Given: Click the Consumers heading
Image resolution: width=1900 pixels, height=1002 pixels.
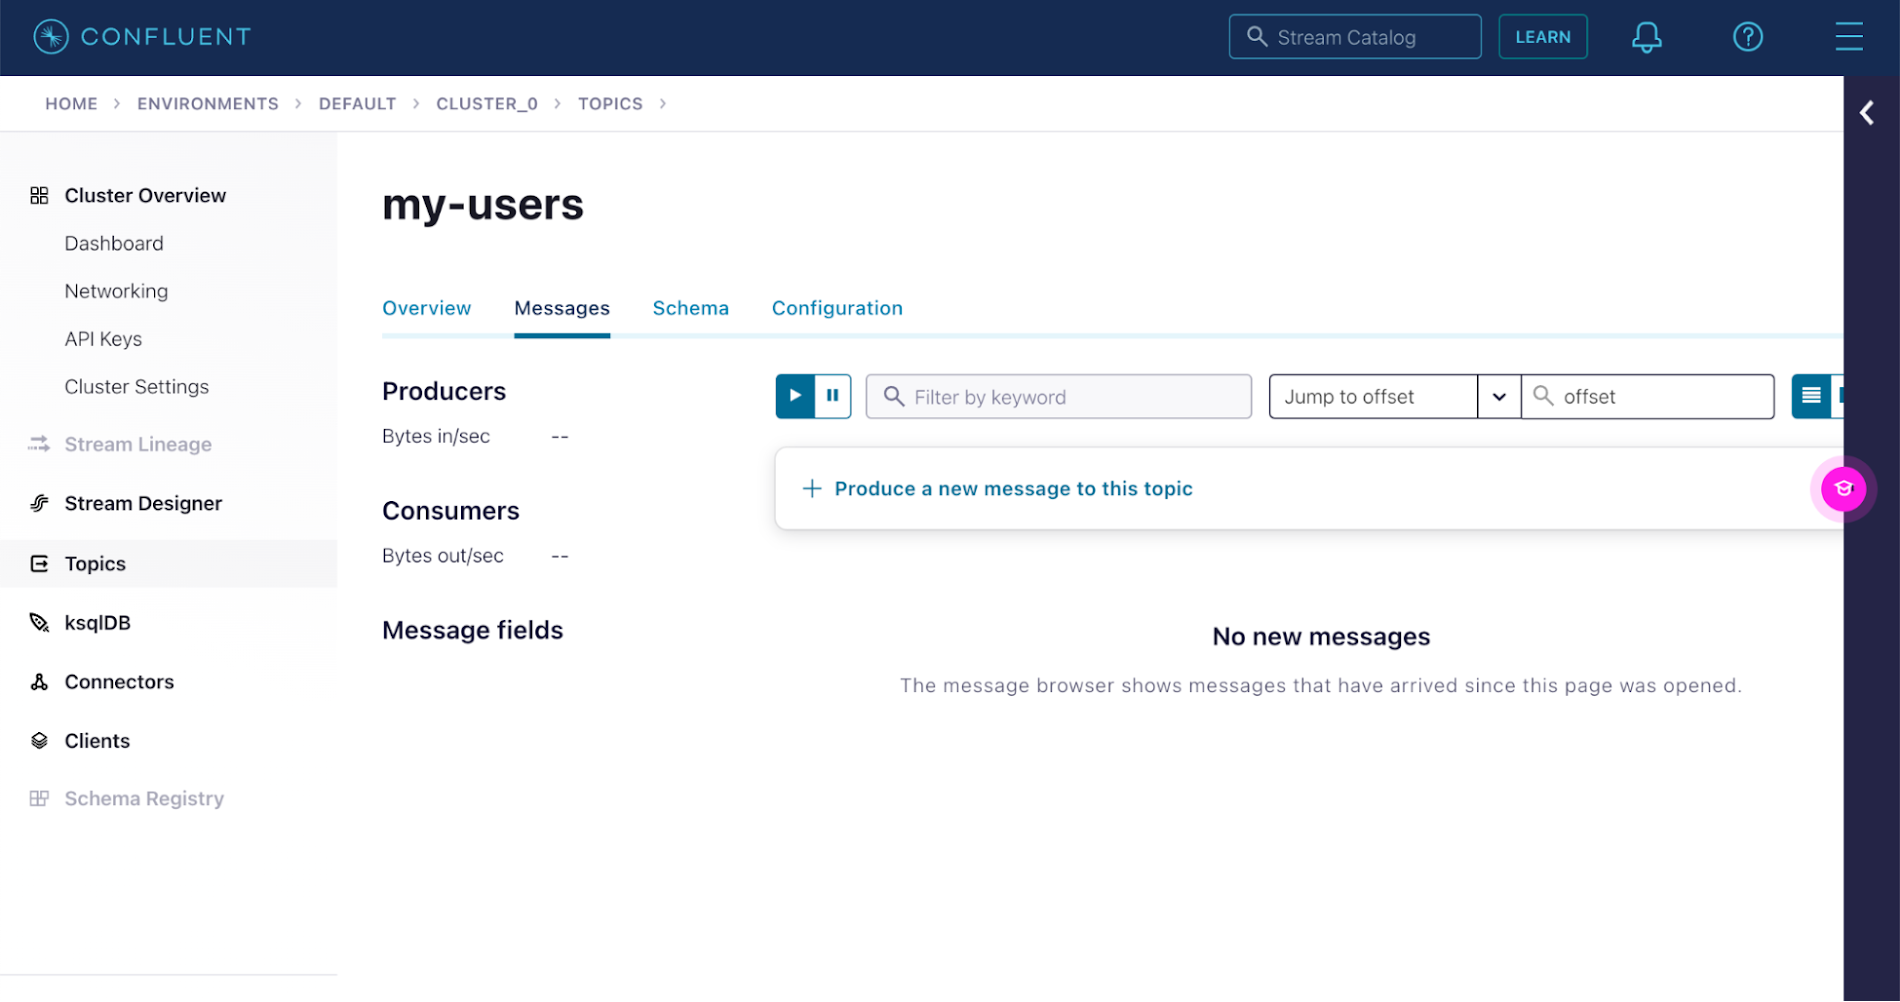Looking at the screenshot, I should coord(450,511).
